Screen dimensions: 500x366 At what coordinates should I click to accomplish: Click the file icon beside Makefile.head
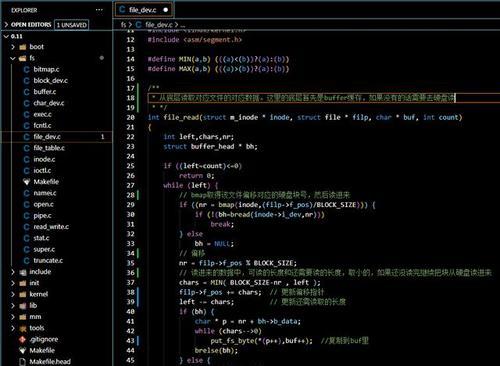coord(22,362)
